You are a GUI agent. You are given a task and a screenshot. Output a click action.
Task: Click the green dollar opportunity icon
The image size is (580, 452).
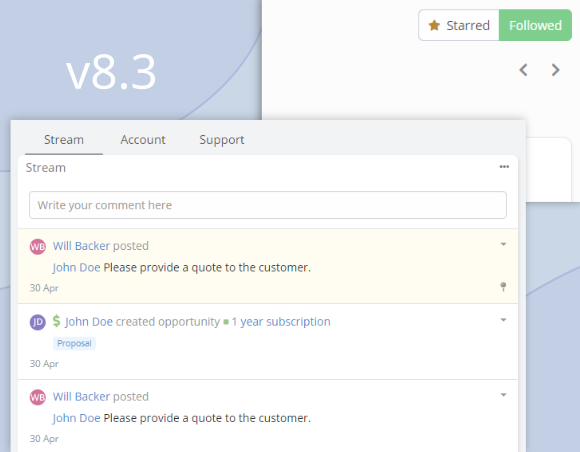[x=56, y=321]
